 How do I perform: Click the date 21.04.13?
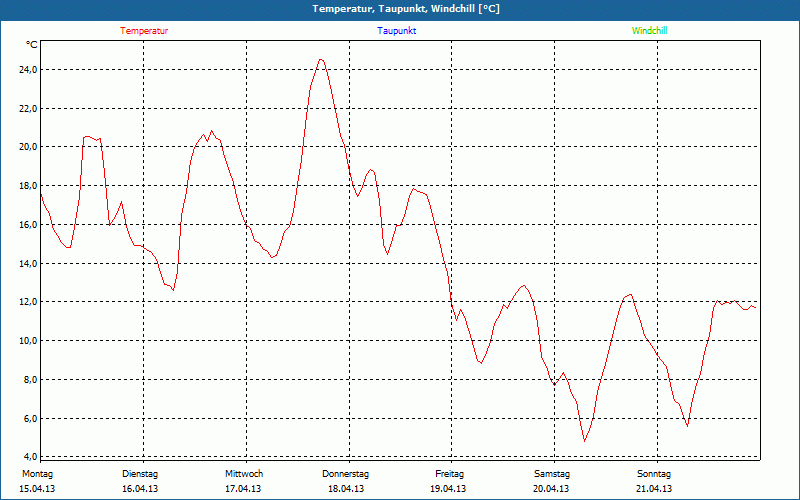[654, 489]
